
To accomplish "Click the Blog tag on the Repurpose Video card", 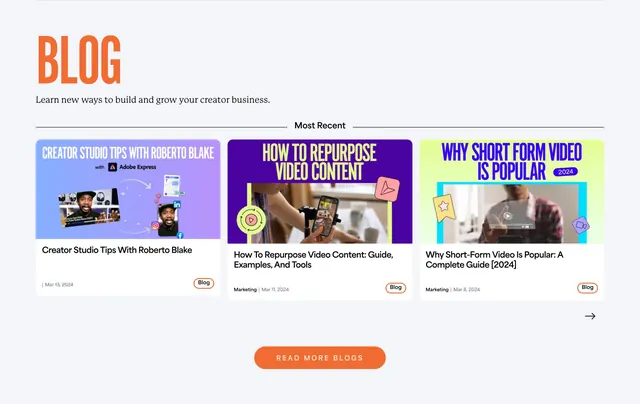I will pos(396,288).
